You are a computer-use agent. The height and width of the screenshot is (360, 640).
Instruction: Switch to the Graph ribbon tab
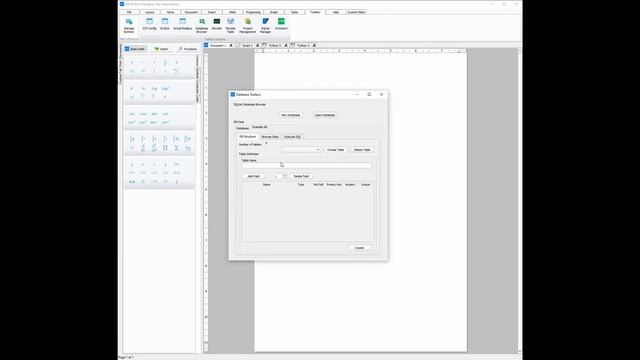[273, 12]
